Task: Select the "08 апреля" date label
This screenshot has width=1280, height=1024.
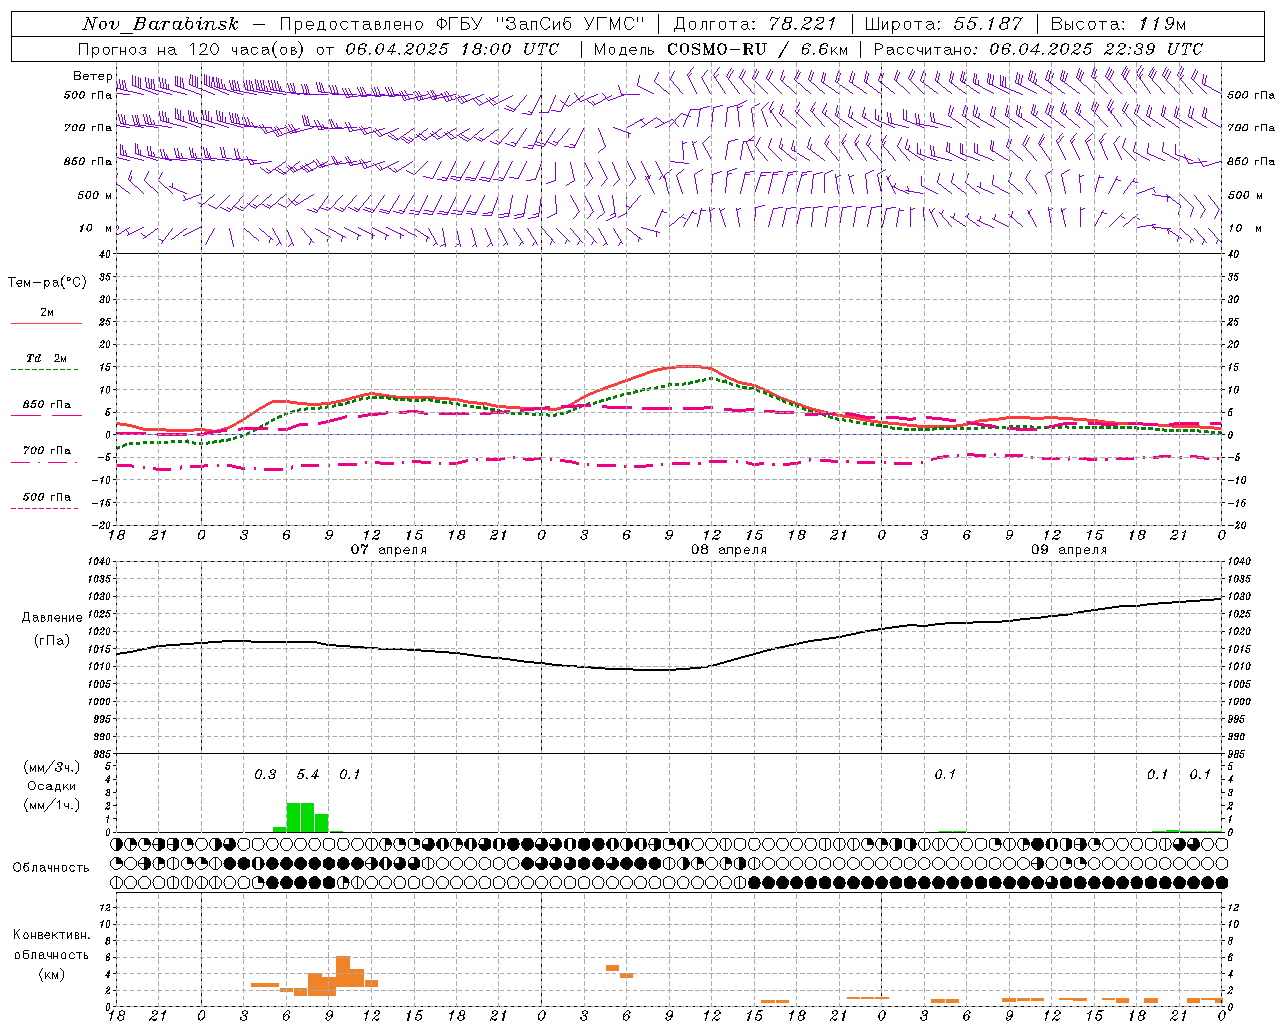Action: [x=729, y=550]
